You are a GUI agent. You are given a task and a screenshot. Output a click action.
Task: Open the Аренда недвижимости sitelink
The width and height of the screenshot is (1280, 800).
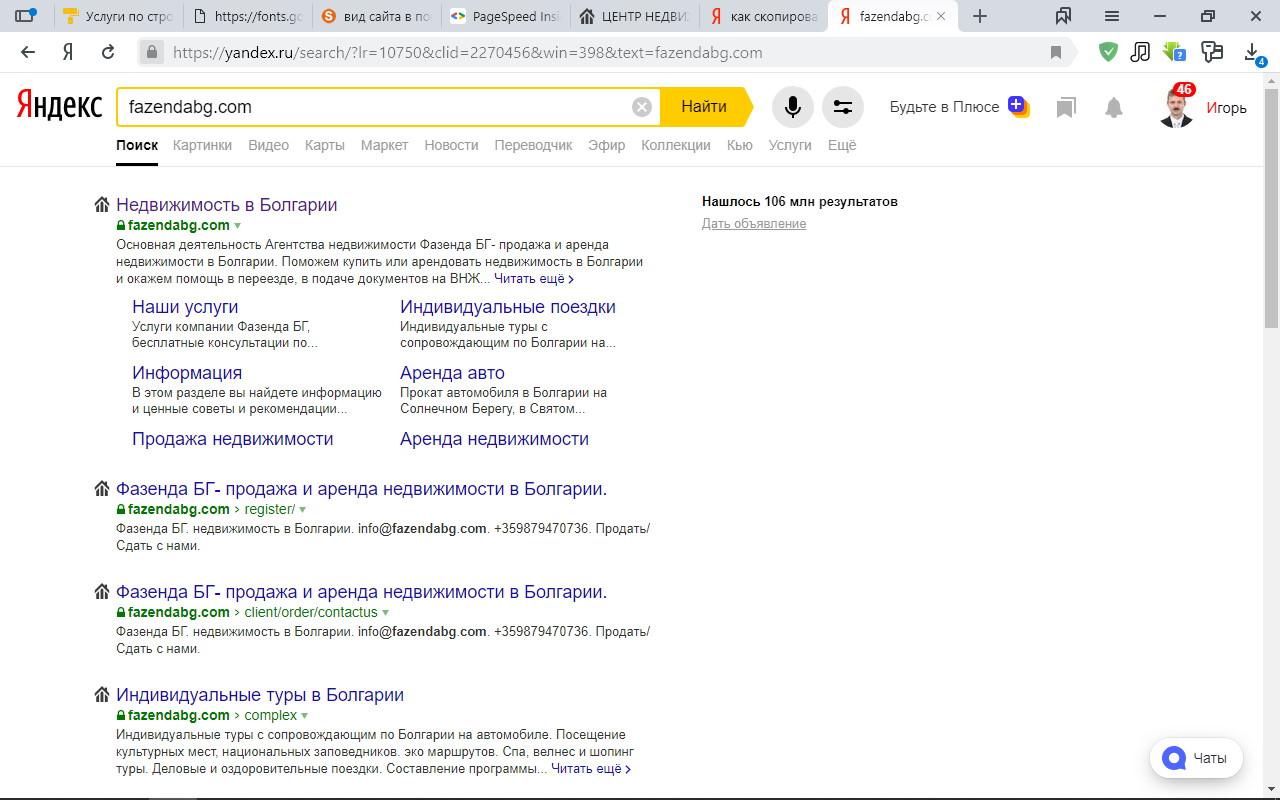[x=494, y=439]
